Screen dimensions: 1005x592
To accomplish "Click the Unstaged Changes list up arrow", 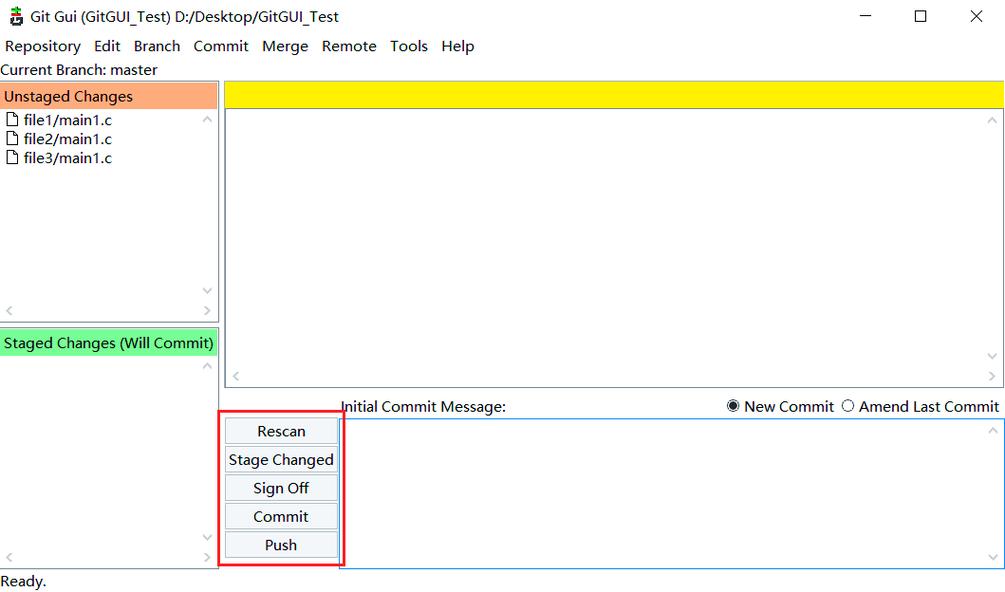I will click(207, 119).
